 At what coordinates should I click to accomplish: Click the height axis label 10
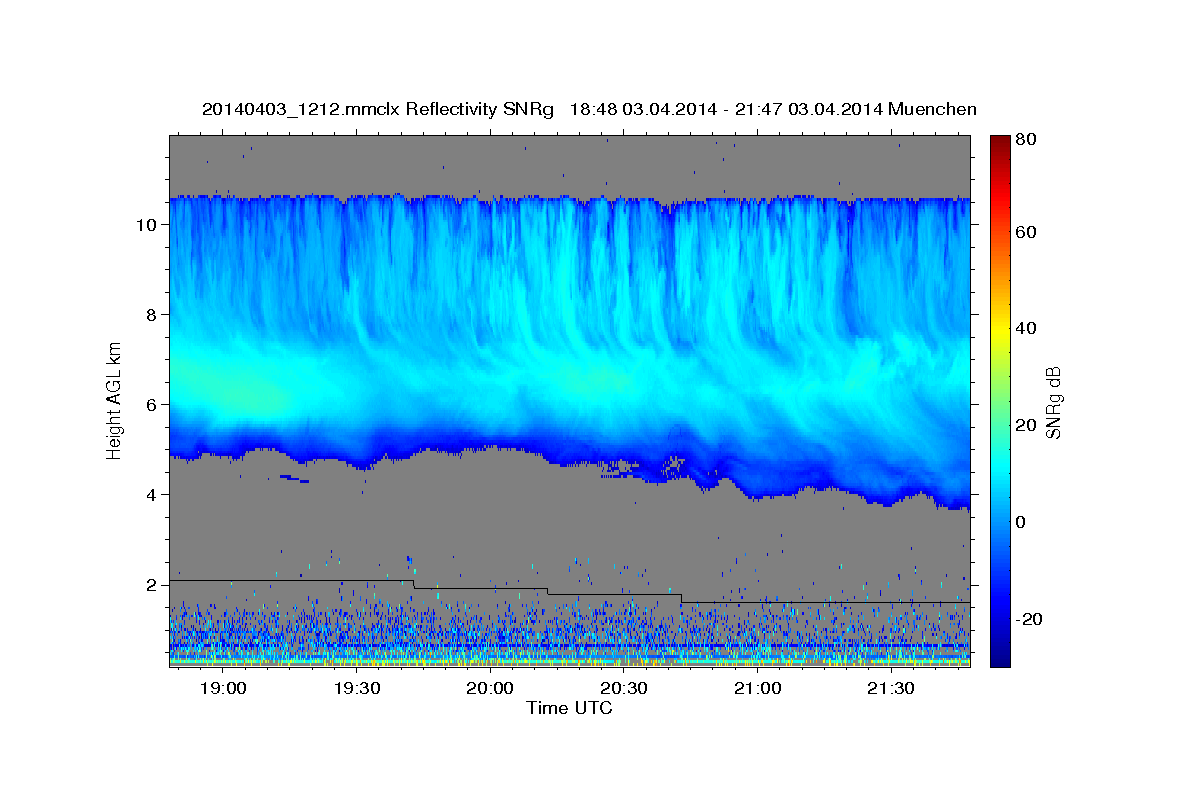pyautogui.click(x=146, y=225)
